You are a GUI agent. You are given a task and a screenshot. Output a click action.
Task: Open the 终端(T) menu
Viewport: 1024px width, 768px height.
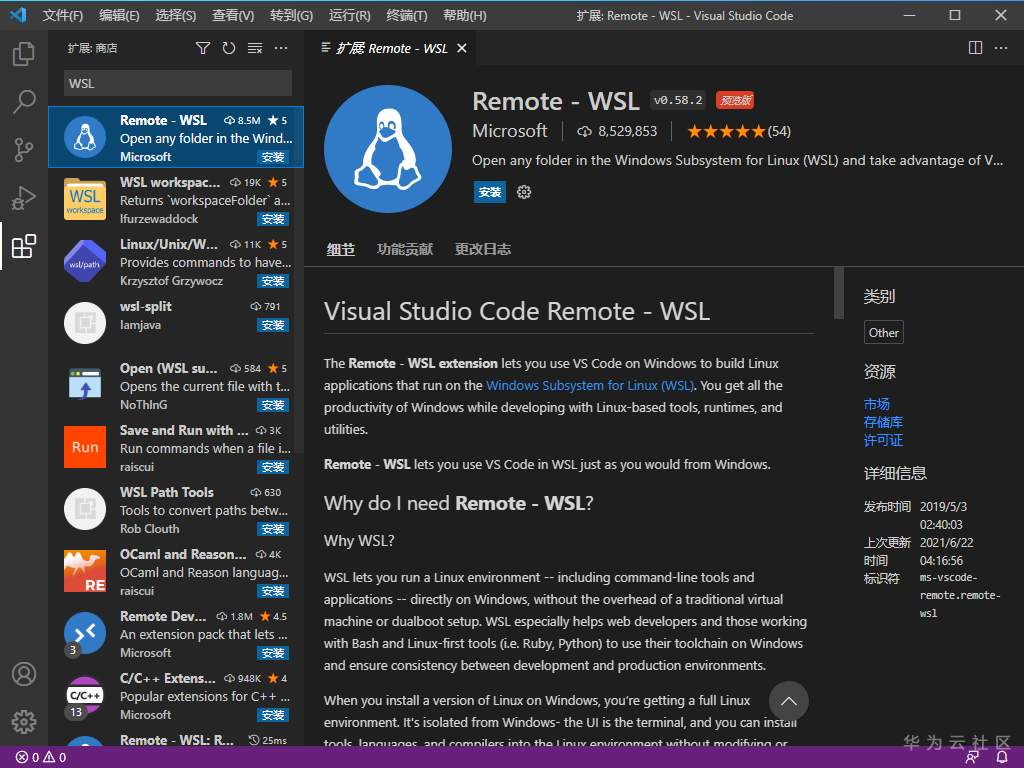point(406,15)
